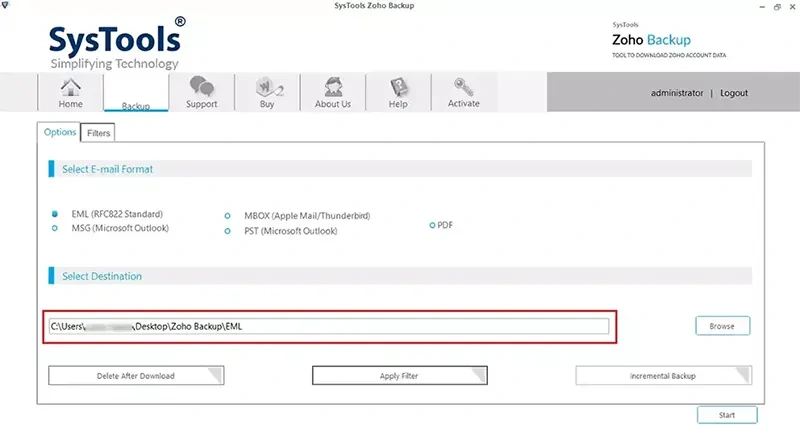Select EML (RFC822 Standard) format
Viewport: 800px width, 425px height.
pos(55,214)
